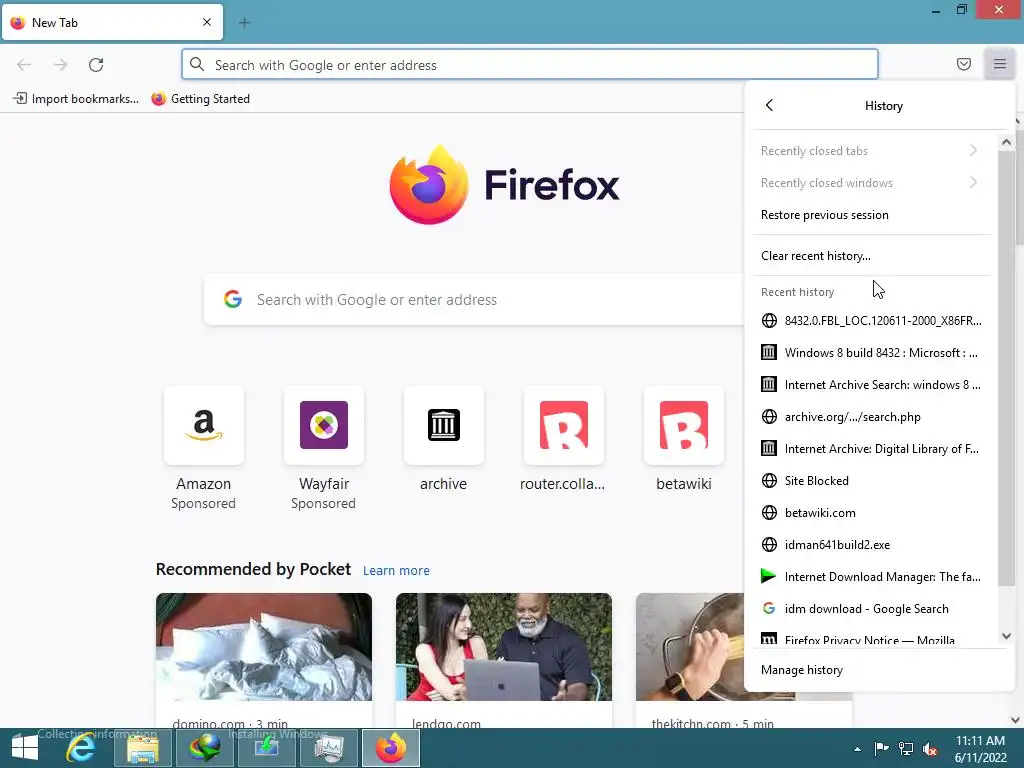Open archive.org/.../search.php history entry
The height and width of the screenshot is (768, 1024).
click(x=872, y=417)
